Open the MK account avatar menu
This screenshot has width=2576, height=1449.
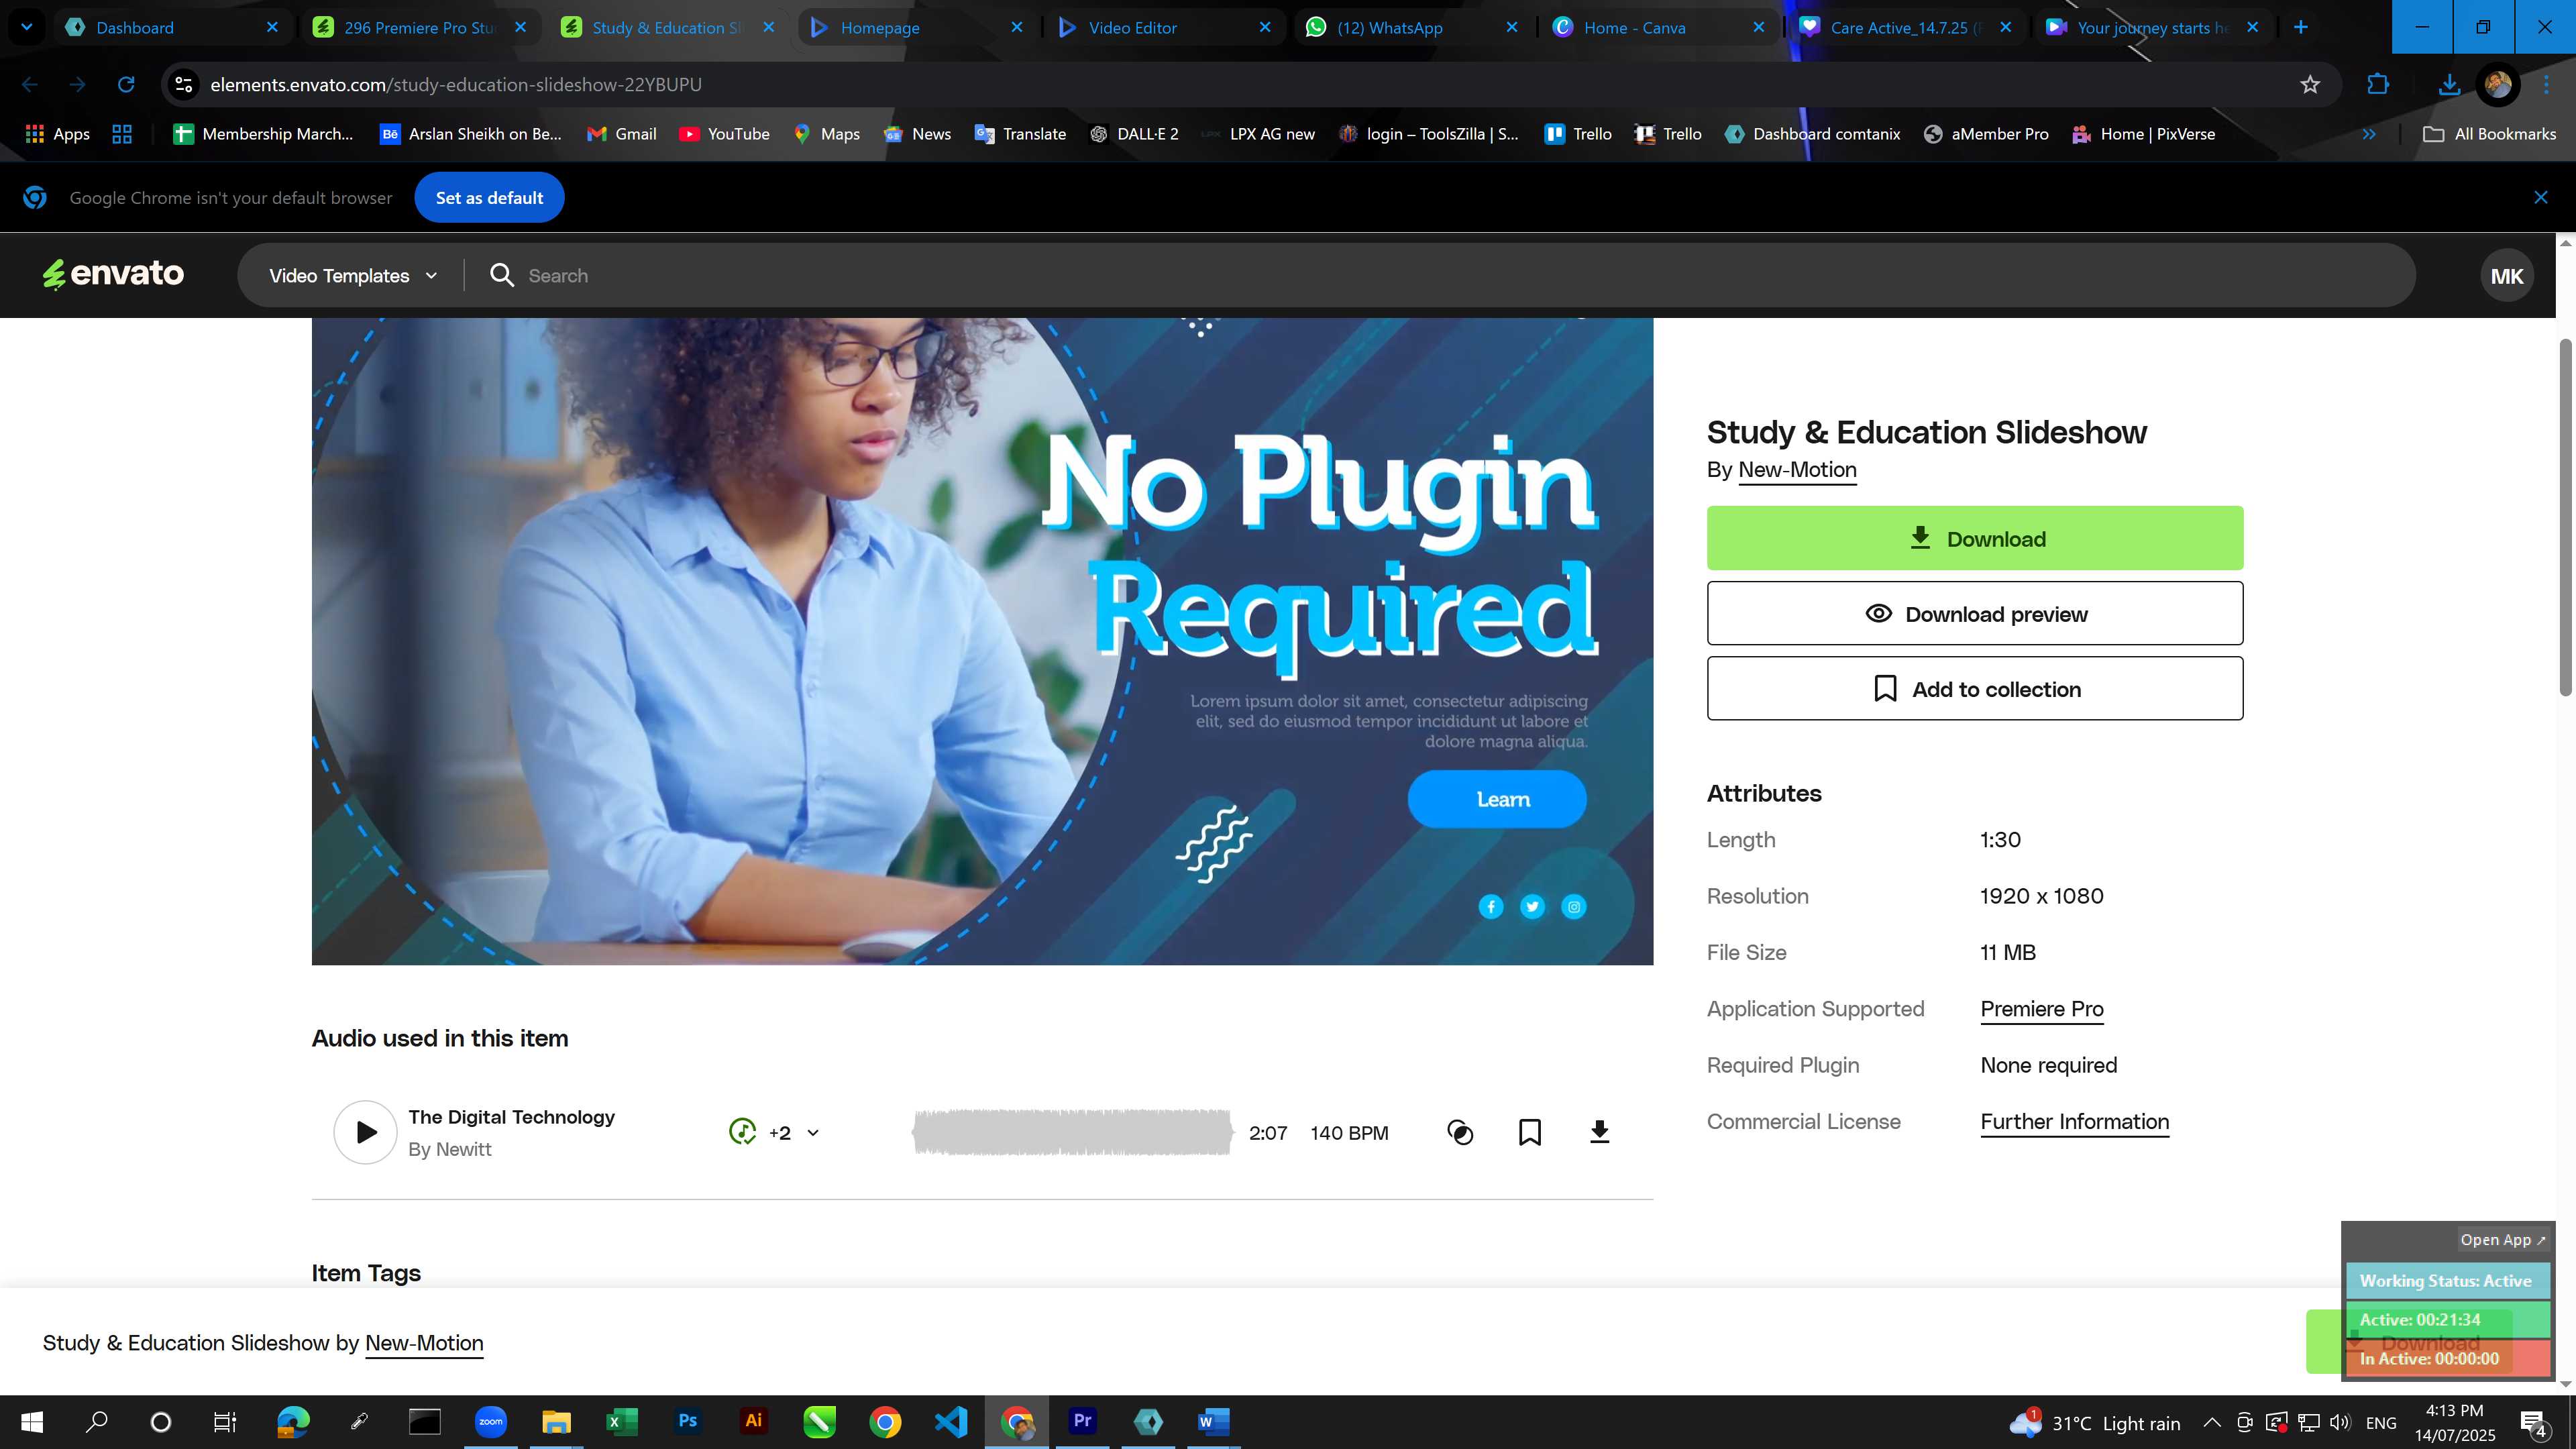pos(2506,276)
